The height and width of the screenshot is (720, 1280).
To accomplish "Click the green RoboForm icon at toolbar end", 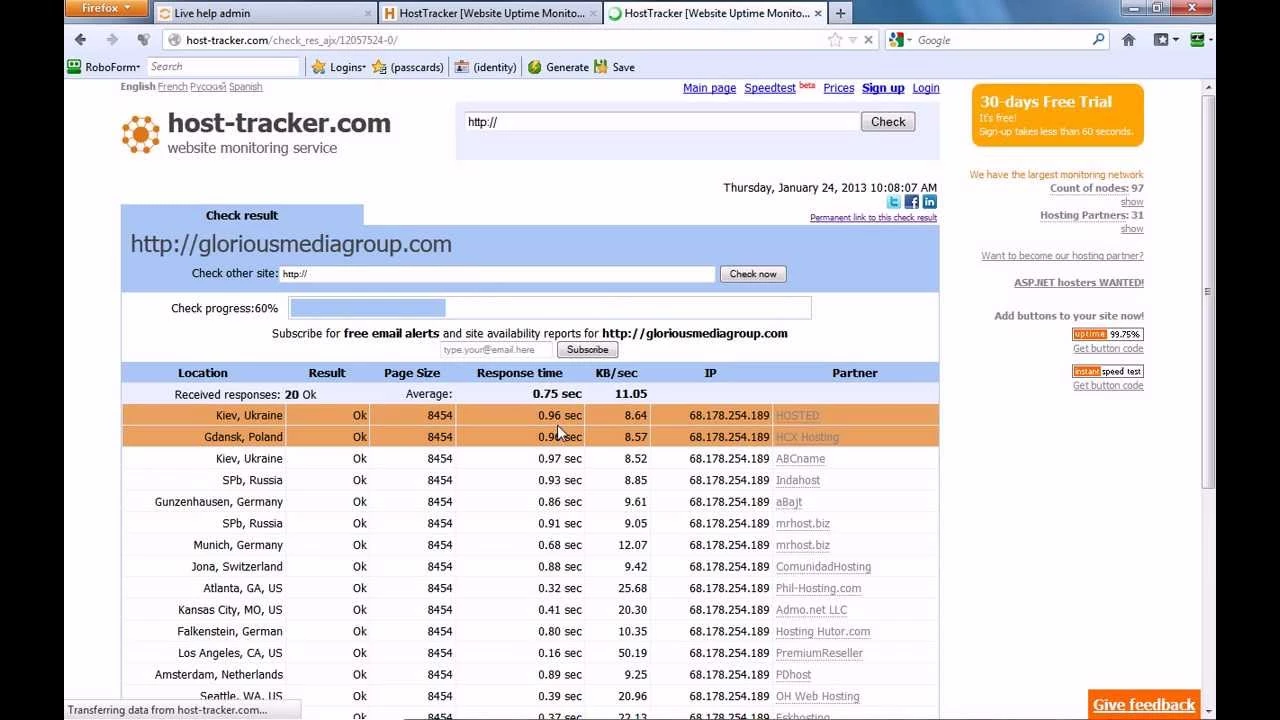I will 1196,40.
